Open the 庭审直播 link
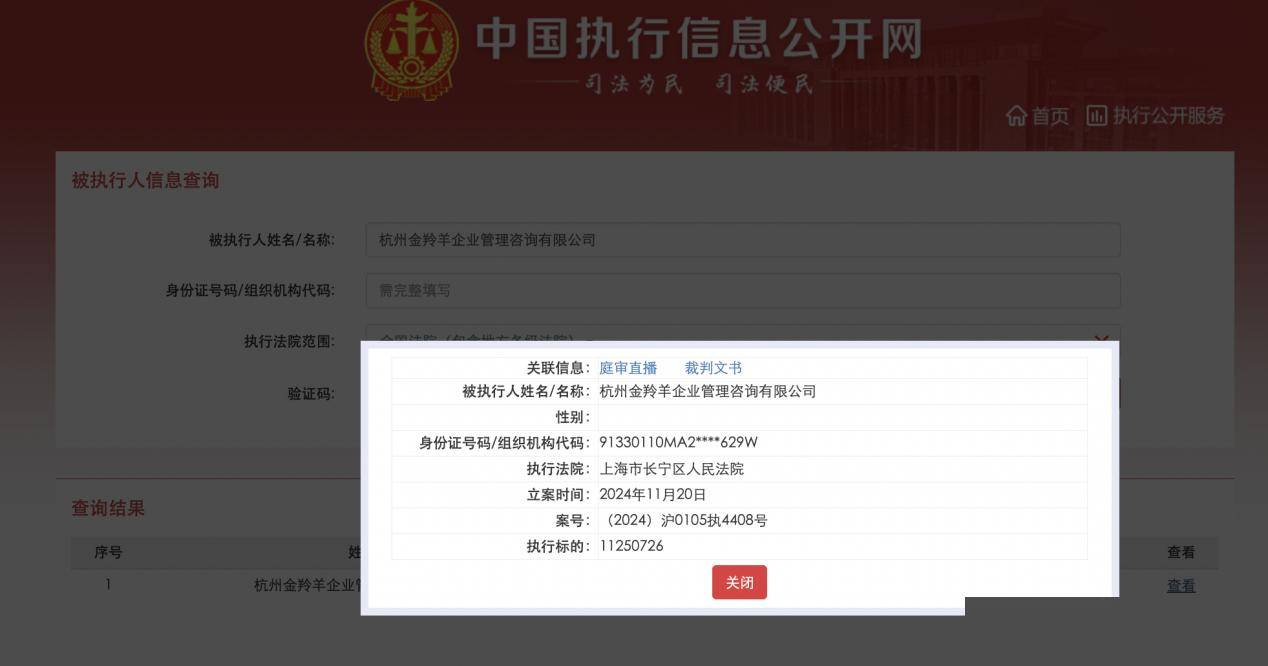 tap(628, 368)
